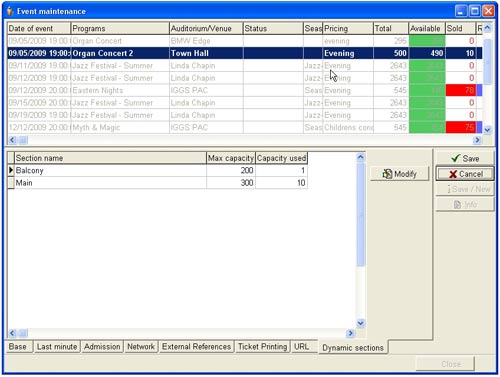Click the events list scroll right arrow
This screenshot has height=377, width=500.
tap(477, 140)
